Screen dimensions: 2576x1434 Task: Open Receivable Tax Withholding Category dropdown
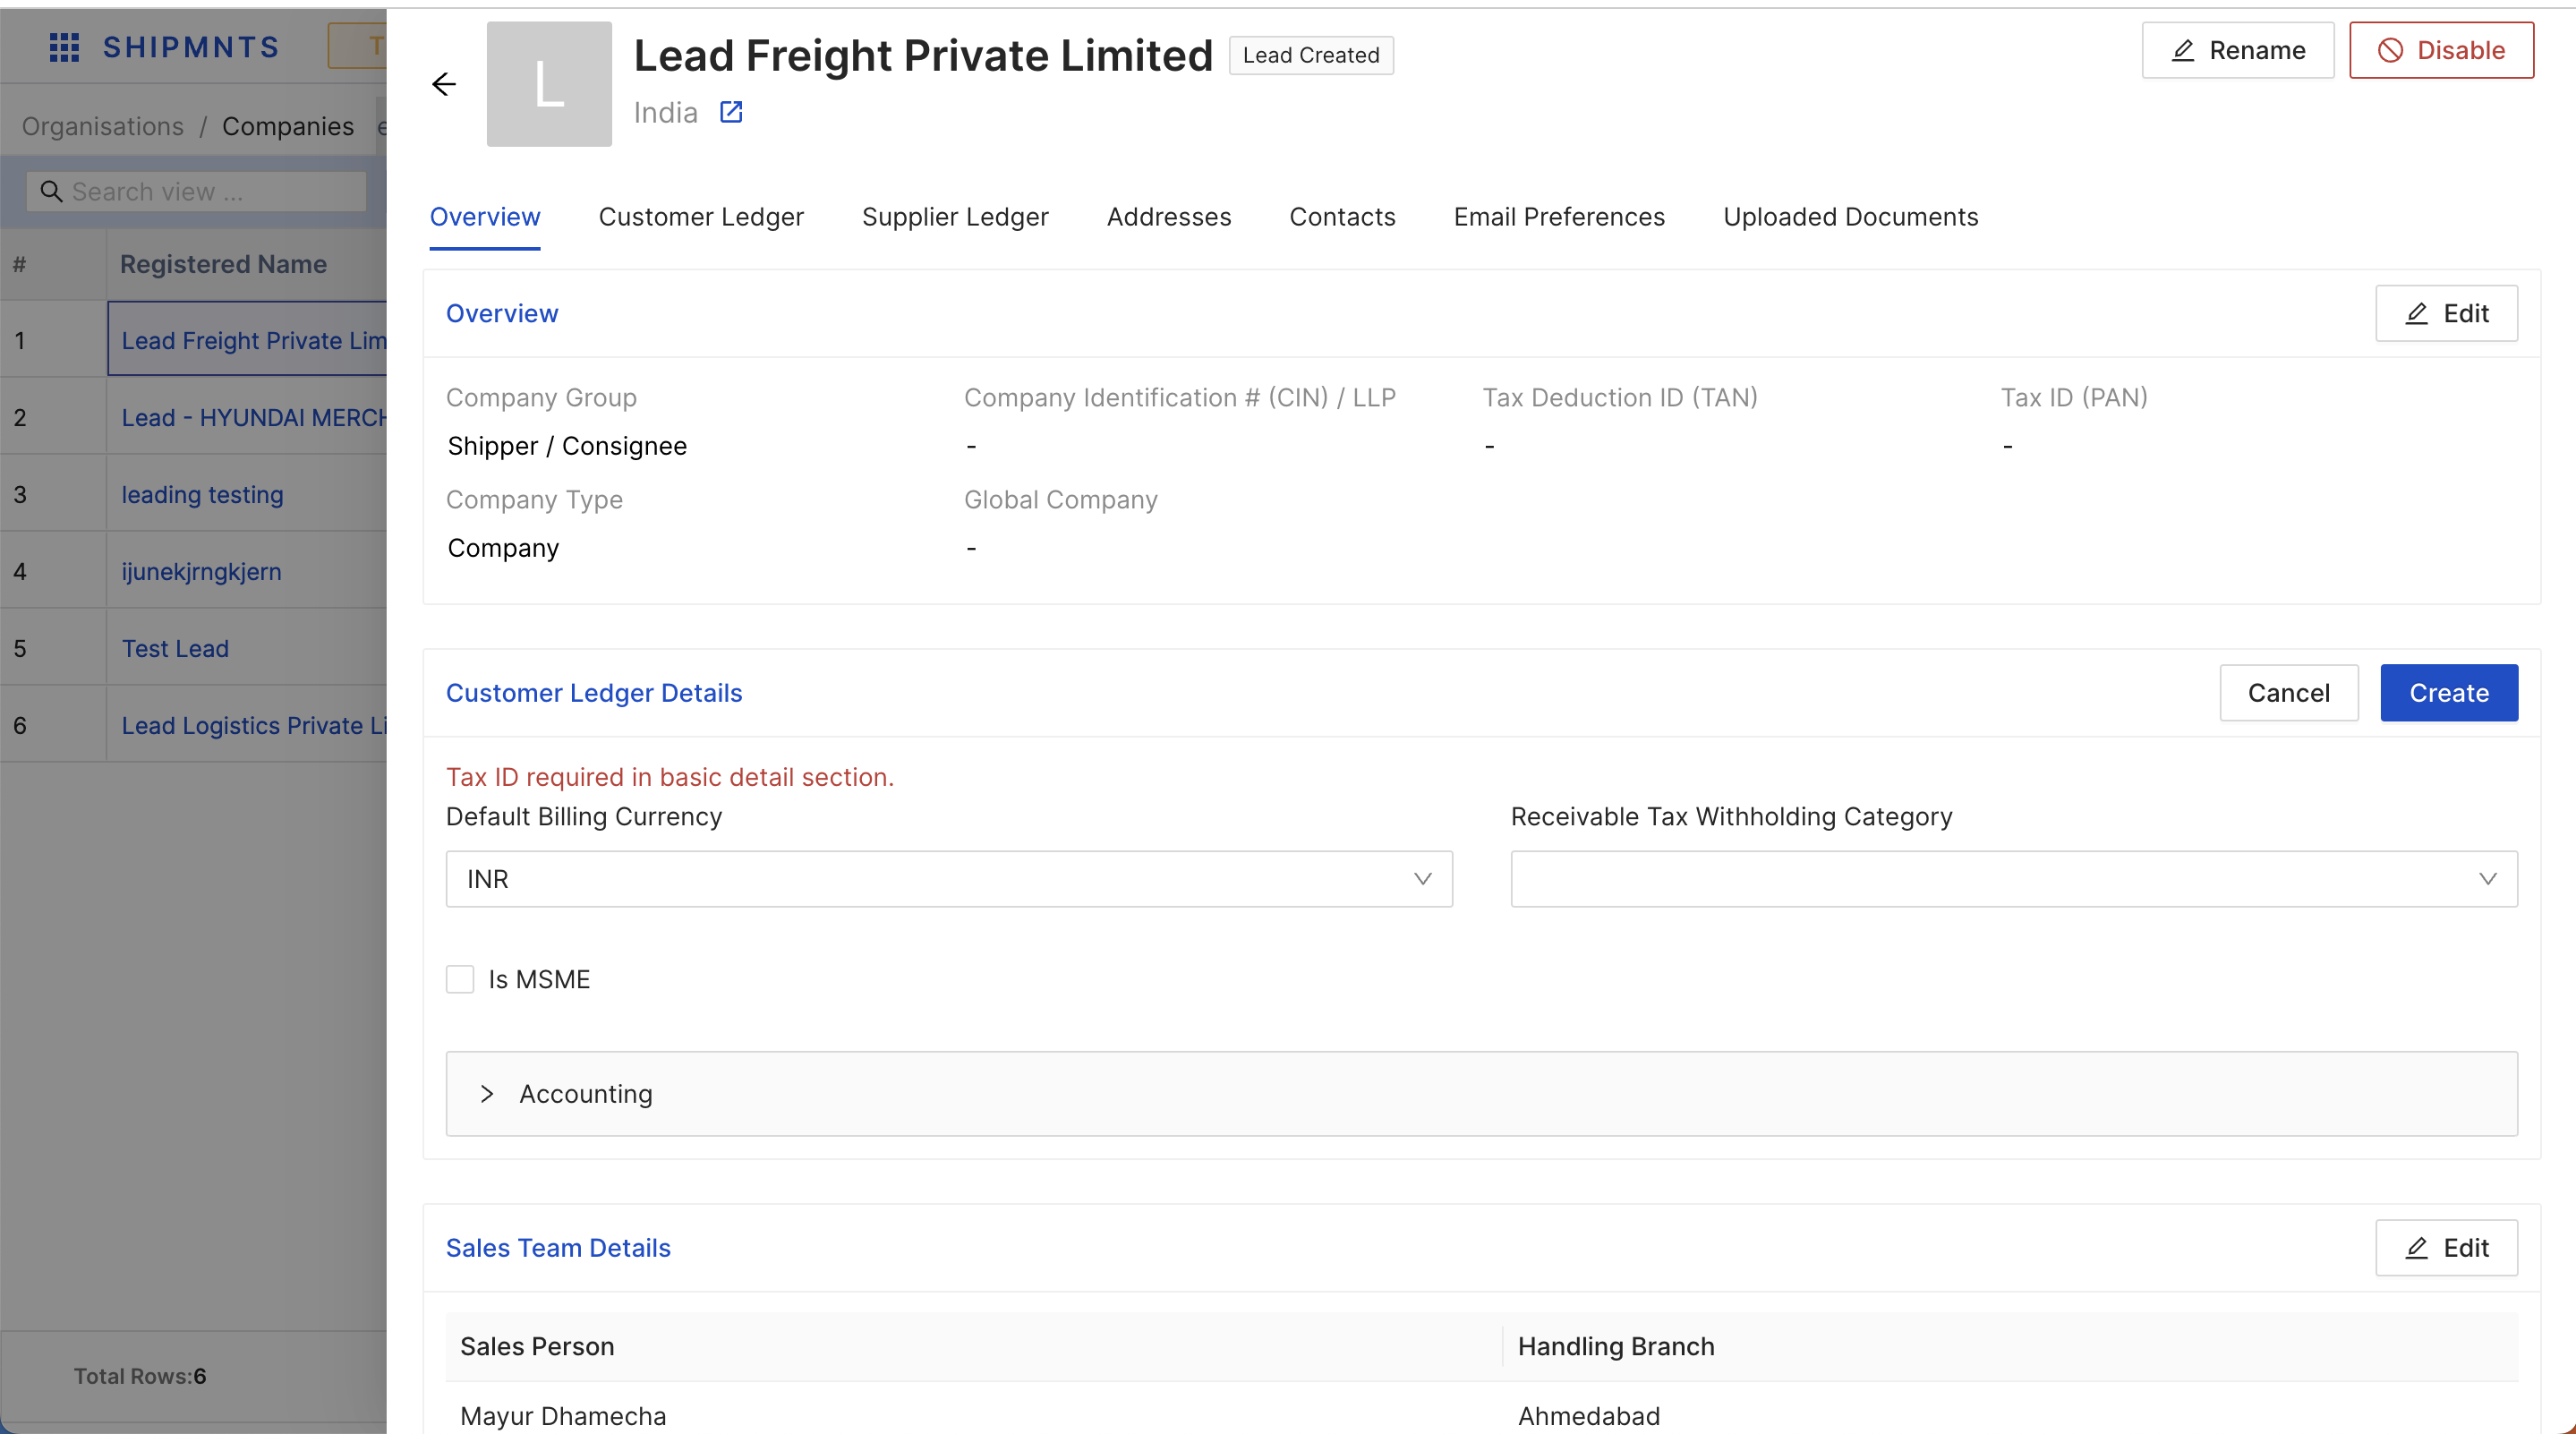coord(2014,879)
